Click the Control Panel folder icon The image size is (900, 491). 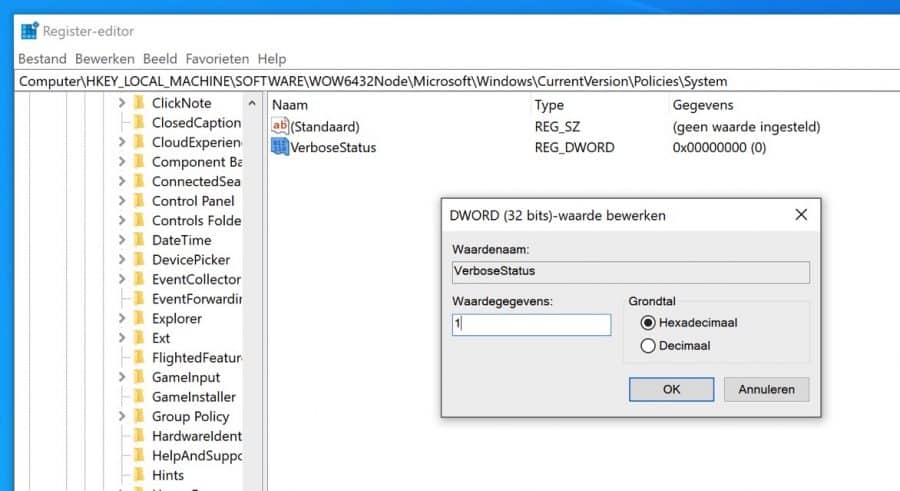click(139, 200)
